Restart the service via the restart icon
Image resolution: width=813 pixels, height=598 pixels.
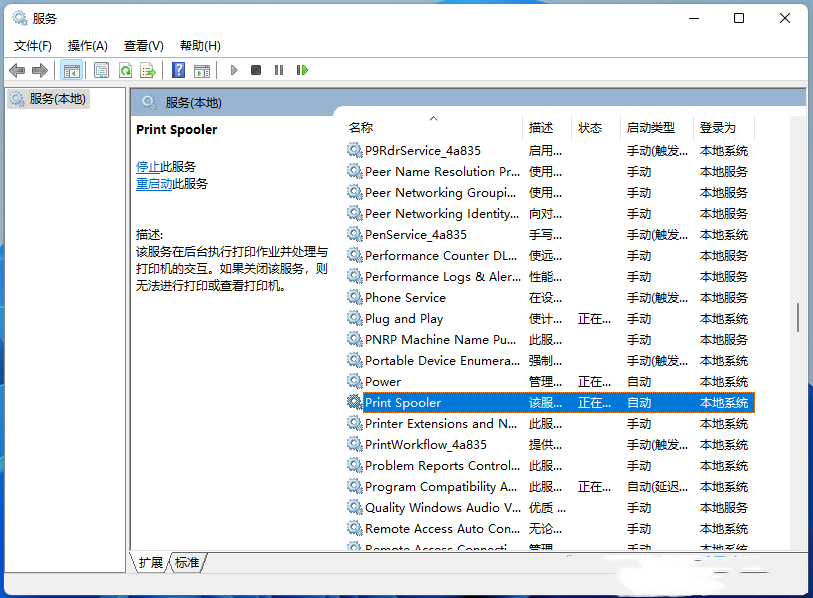coord(301,70)
